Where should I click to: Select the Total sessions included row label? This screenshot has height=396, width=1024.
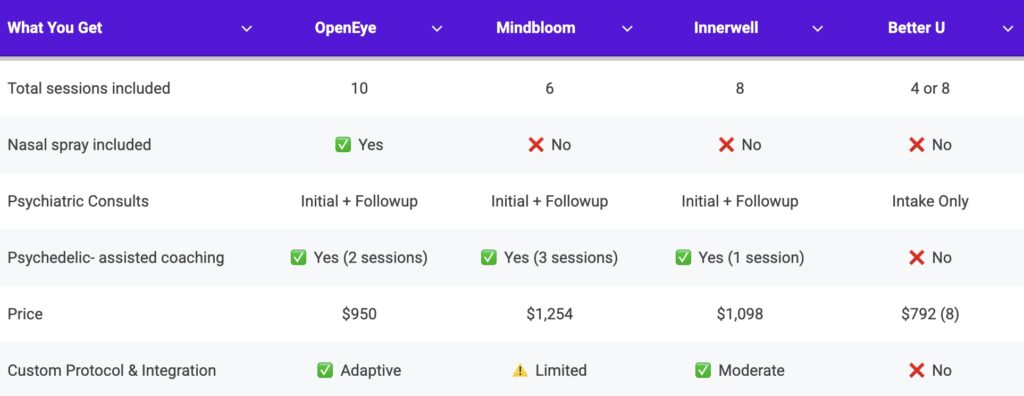(x=89, y=88)
